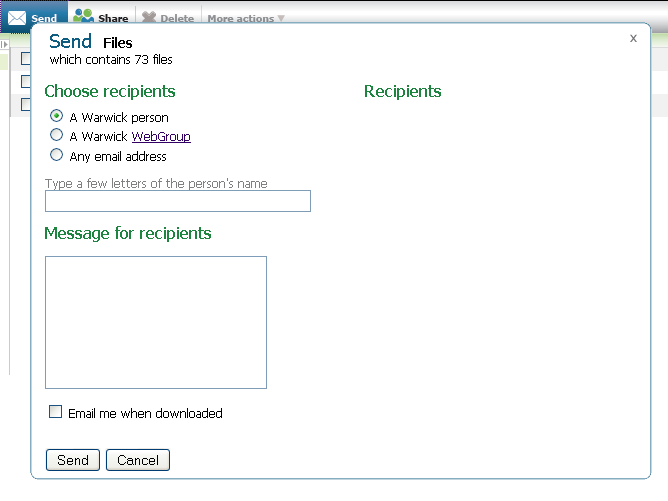The width and height of the screenshot is (668, 501).
Task: Focus the person's name text field
Action: [x=177, y=201]
